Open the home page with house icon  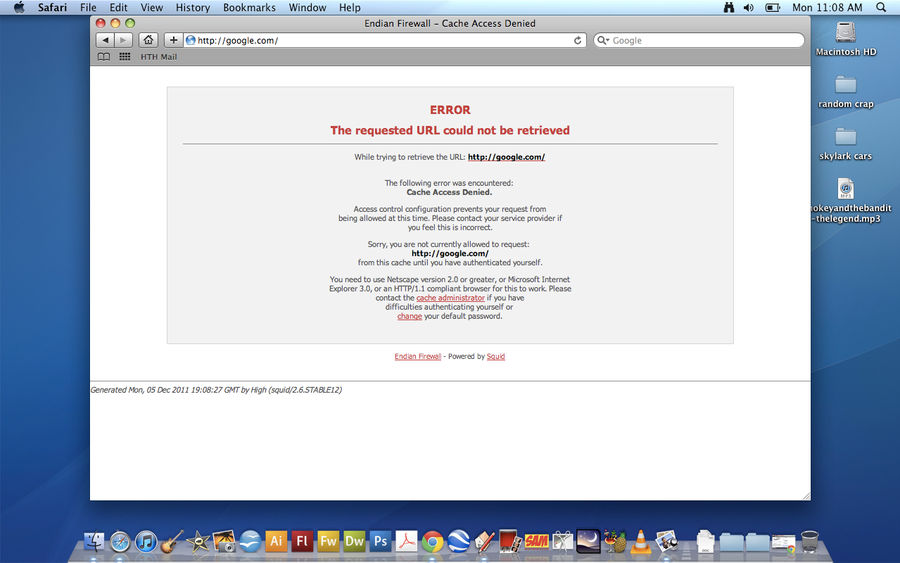148,40
